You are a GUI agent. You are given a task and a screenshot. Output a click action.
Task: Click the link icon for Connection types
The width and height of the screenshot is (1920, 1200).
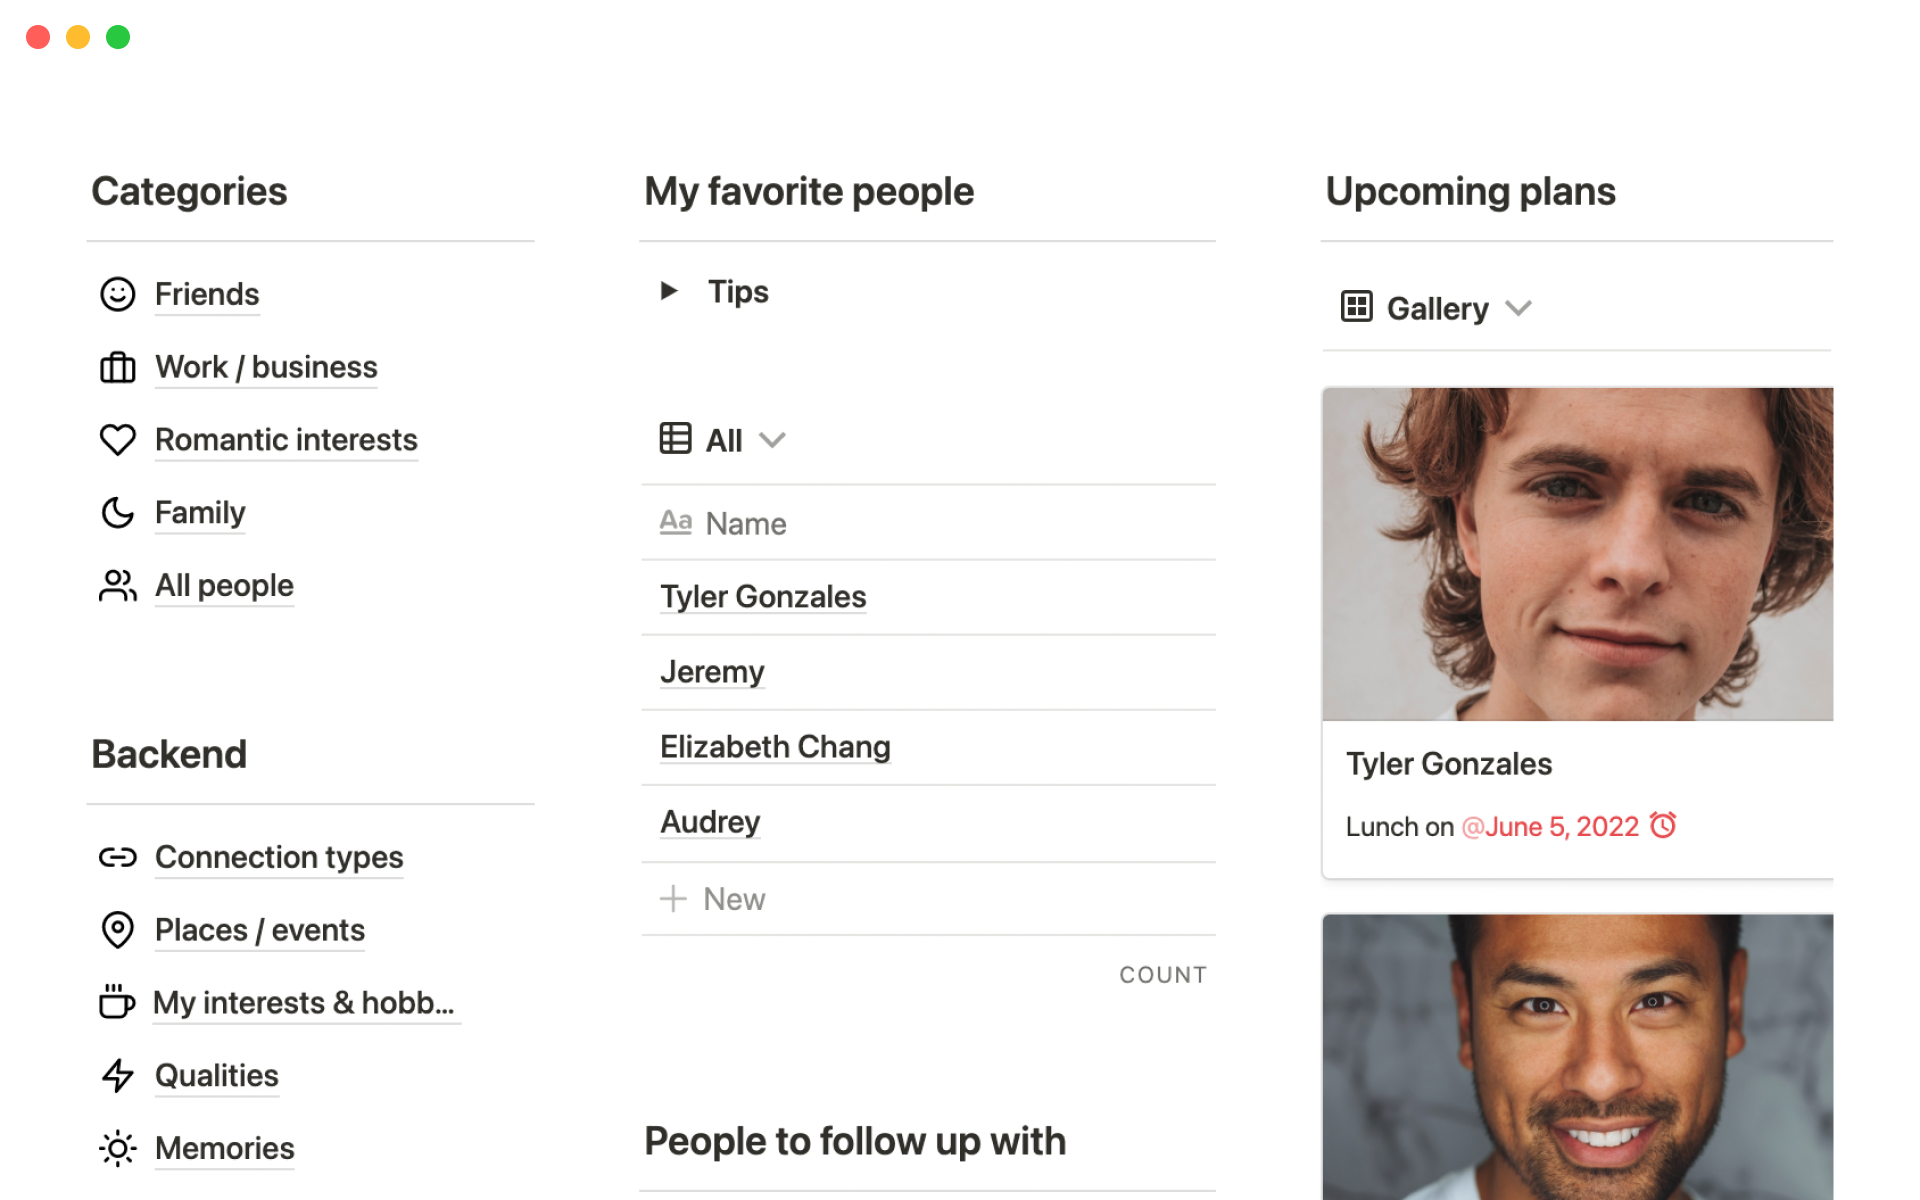pyautogui.click(x=117, y=857)
